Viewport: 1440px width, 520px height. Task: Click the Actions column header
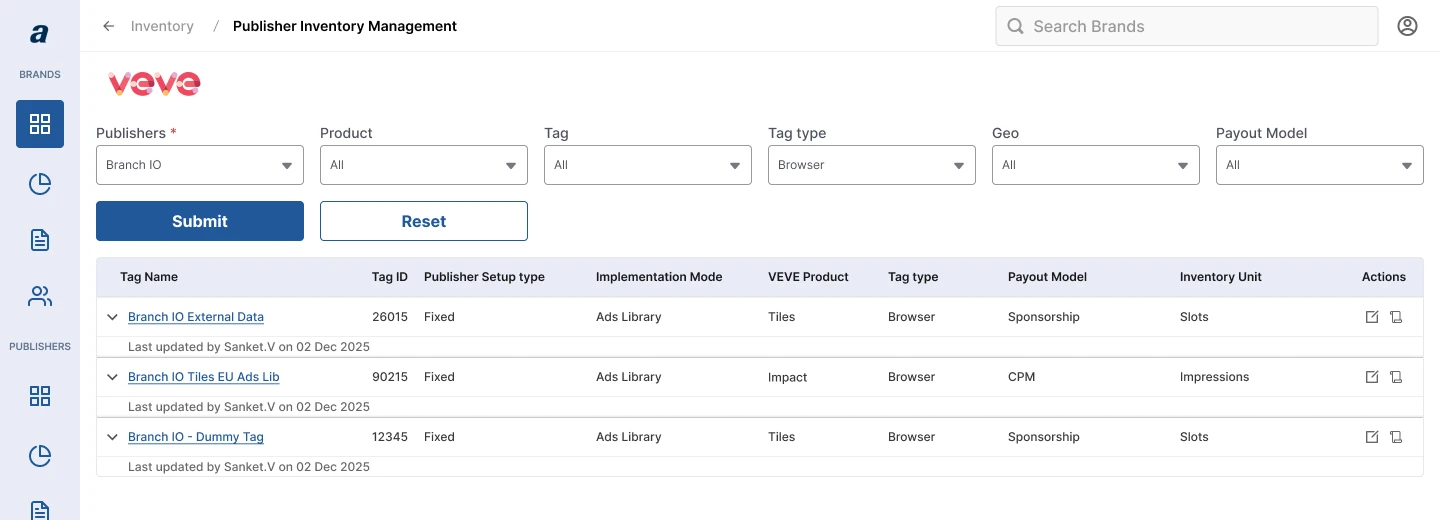point(1384,277)
